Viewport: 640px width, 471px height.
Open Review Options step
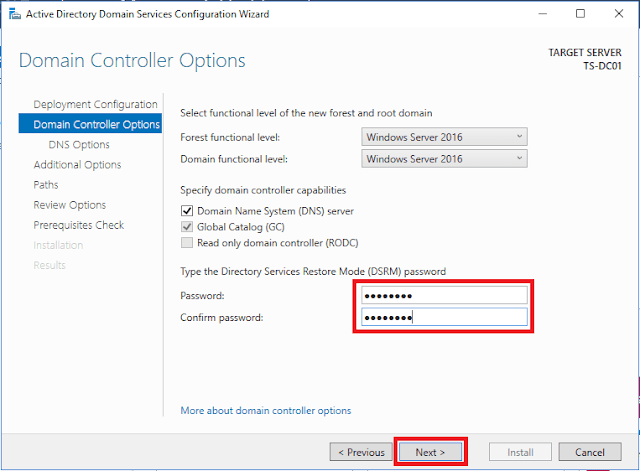[69, 205]
